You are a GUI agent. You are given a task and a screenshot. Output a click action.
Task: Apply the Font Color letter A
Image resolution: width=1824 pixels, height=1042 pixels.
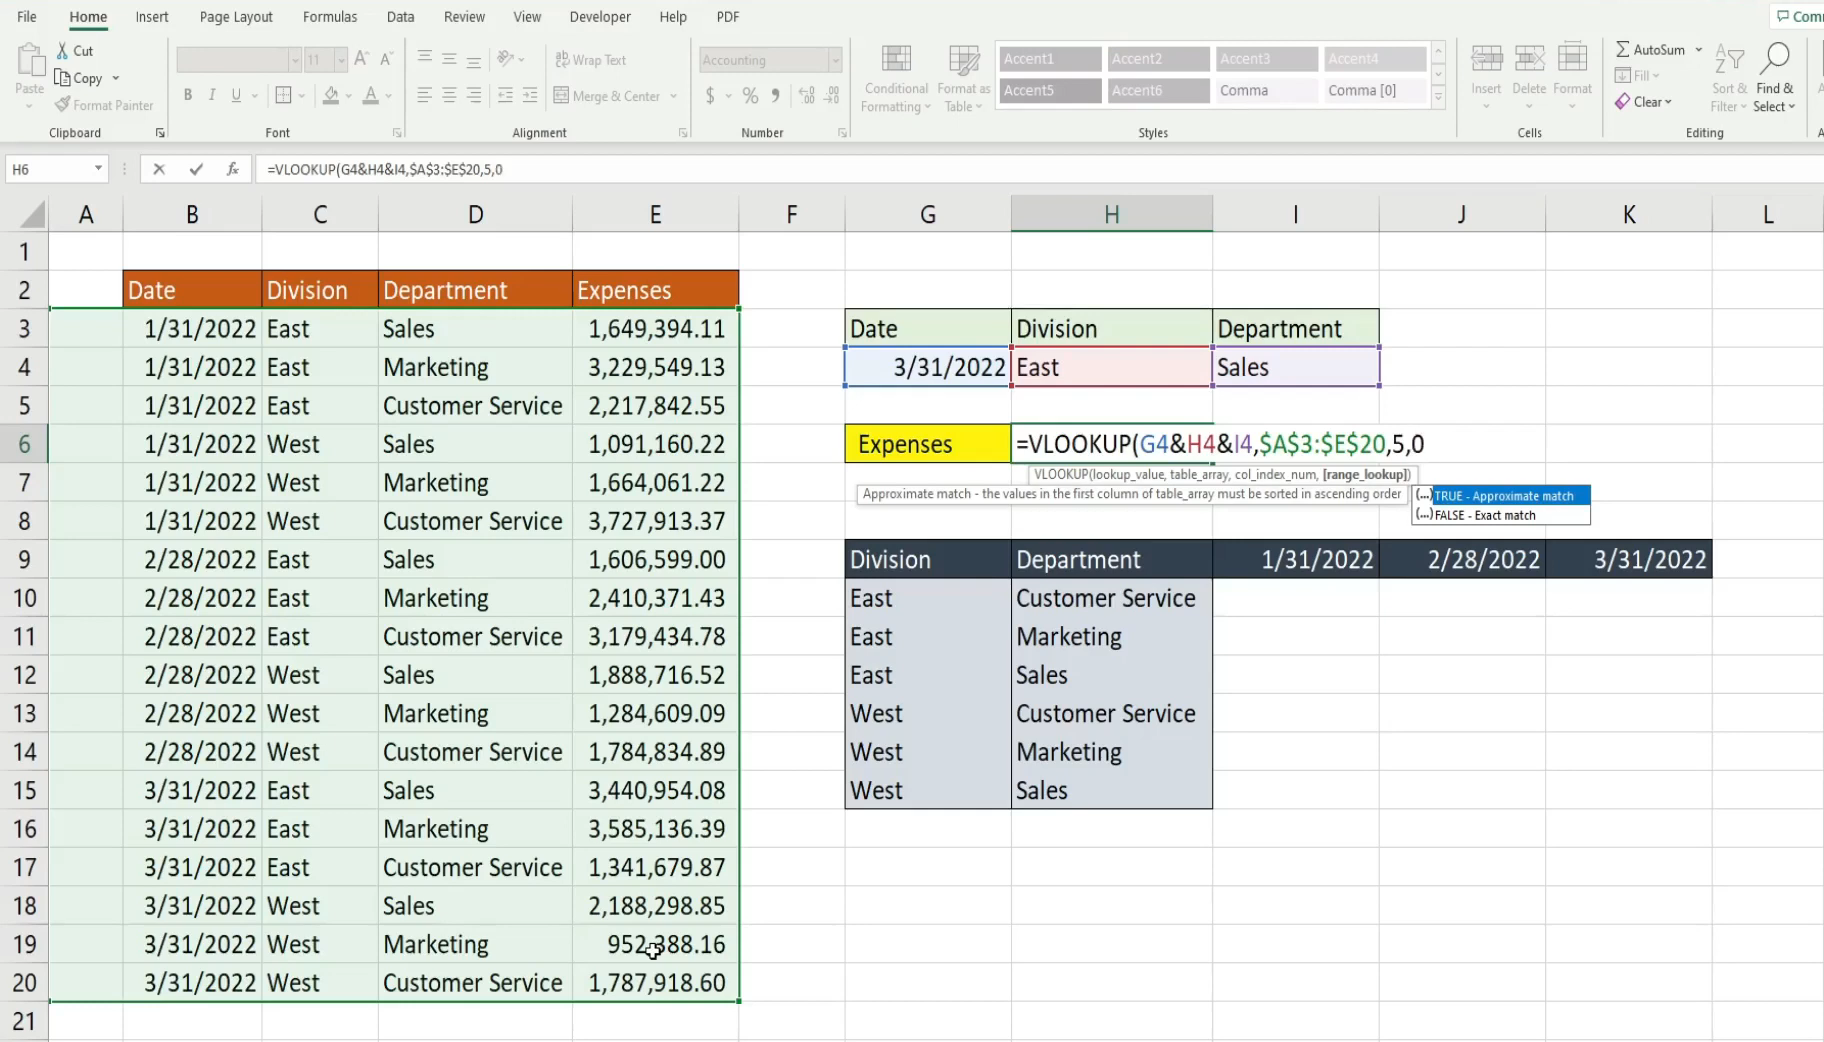tap(371, 96)
